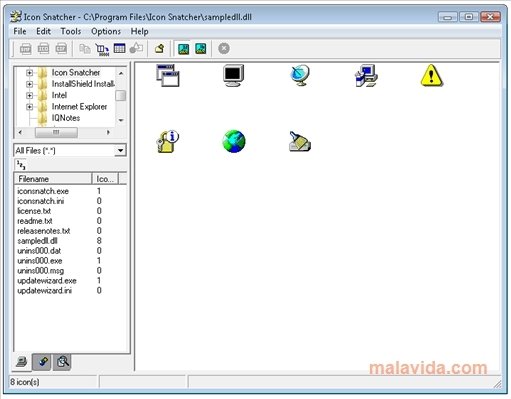511x399 pixels.
Task: Select the IQNotes folder in tree
Action: (66, 118)
